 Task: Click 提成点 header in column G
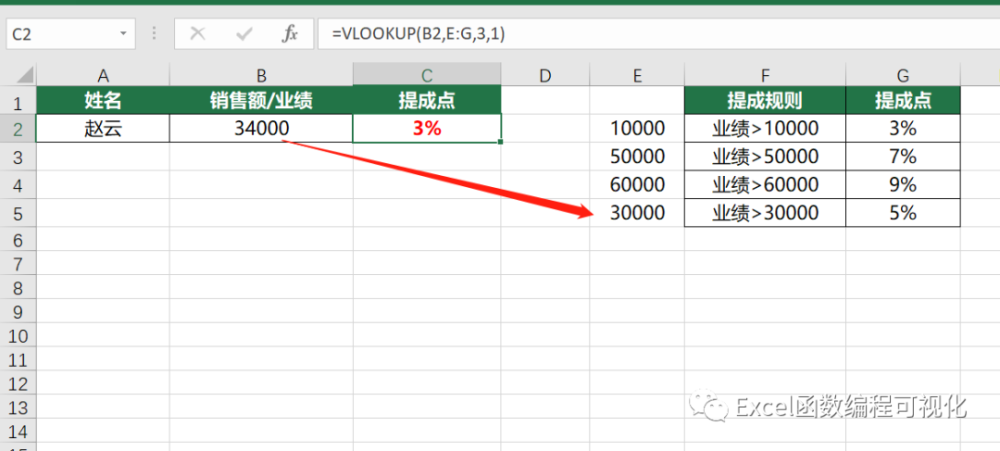coord(902,100)
